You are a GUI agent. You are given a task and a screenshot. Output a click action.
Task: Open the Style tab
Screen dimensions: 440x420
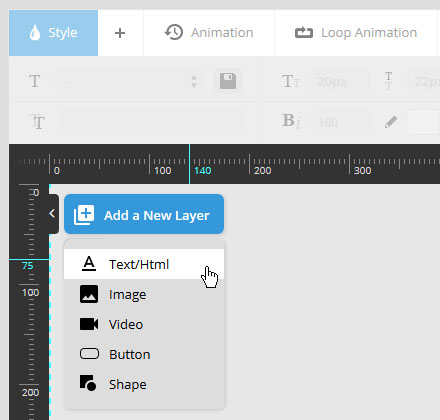tap(53, 33)
